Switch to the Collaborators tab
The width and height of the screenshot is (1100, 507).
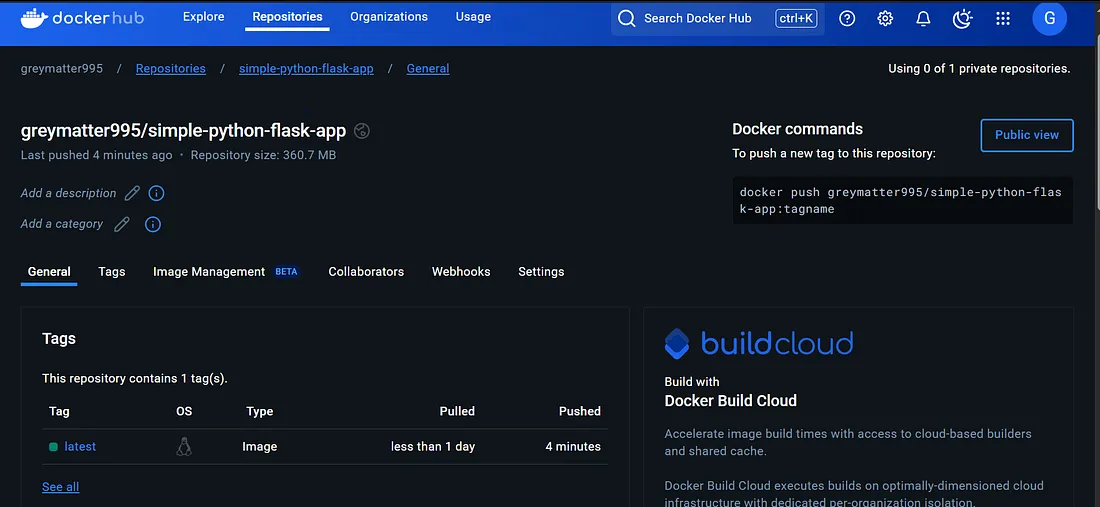point(366,272)
